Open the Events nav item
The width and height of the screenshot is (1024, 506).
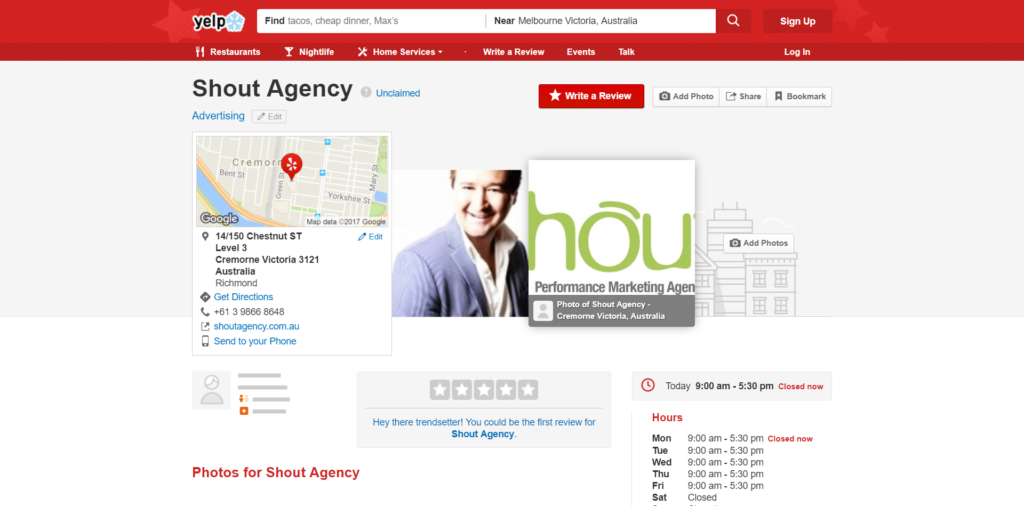click(581, 52)
